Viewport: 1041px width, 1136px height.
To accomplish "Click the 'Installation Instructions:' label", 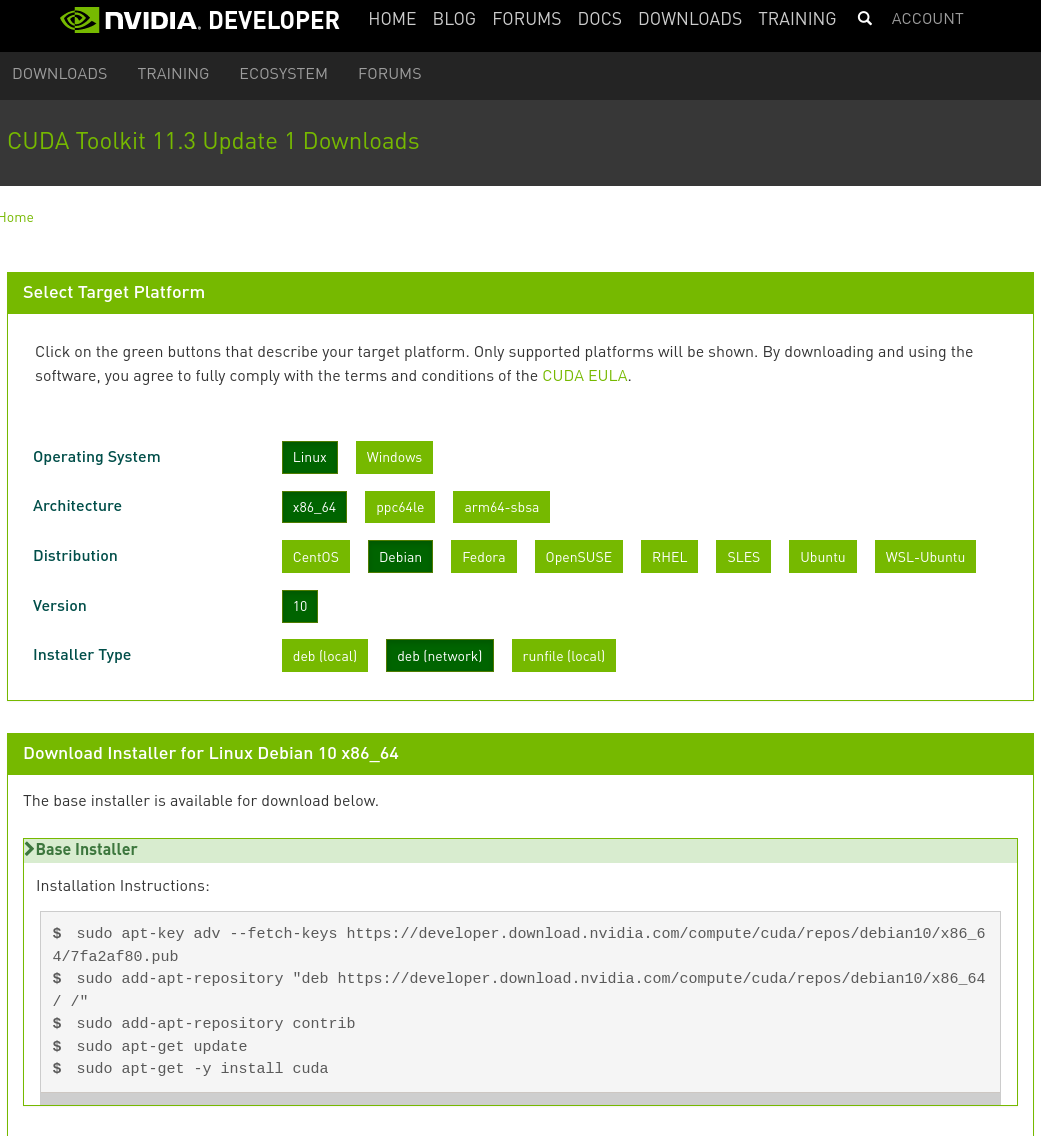I will [x=123, y=886].
